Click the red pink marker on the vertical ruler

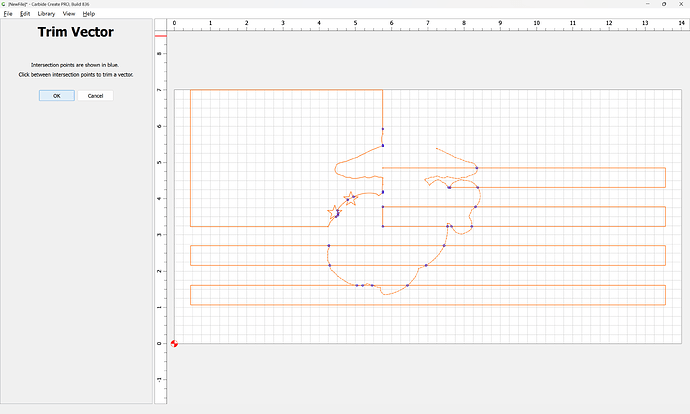point(160,37)
